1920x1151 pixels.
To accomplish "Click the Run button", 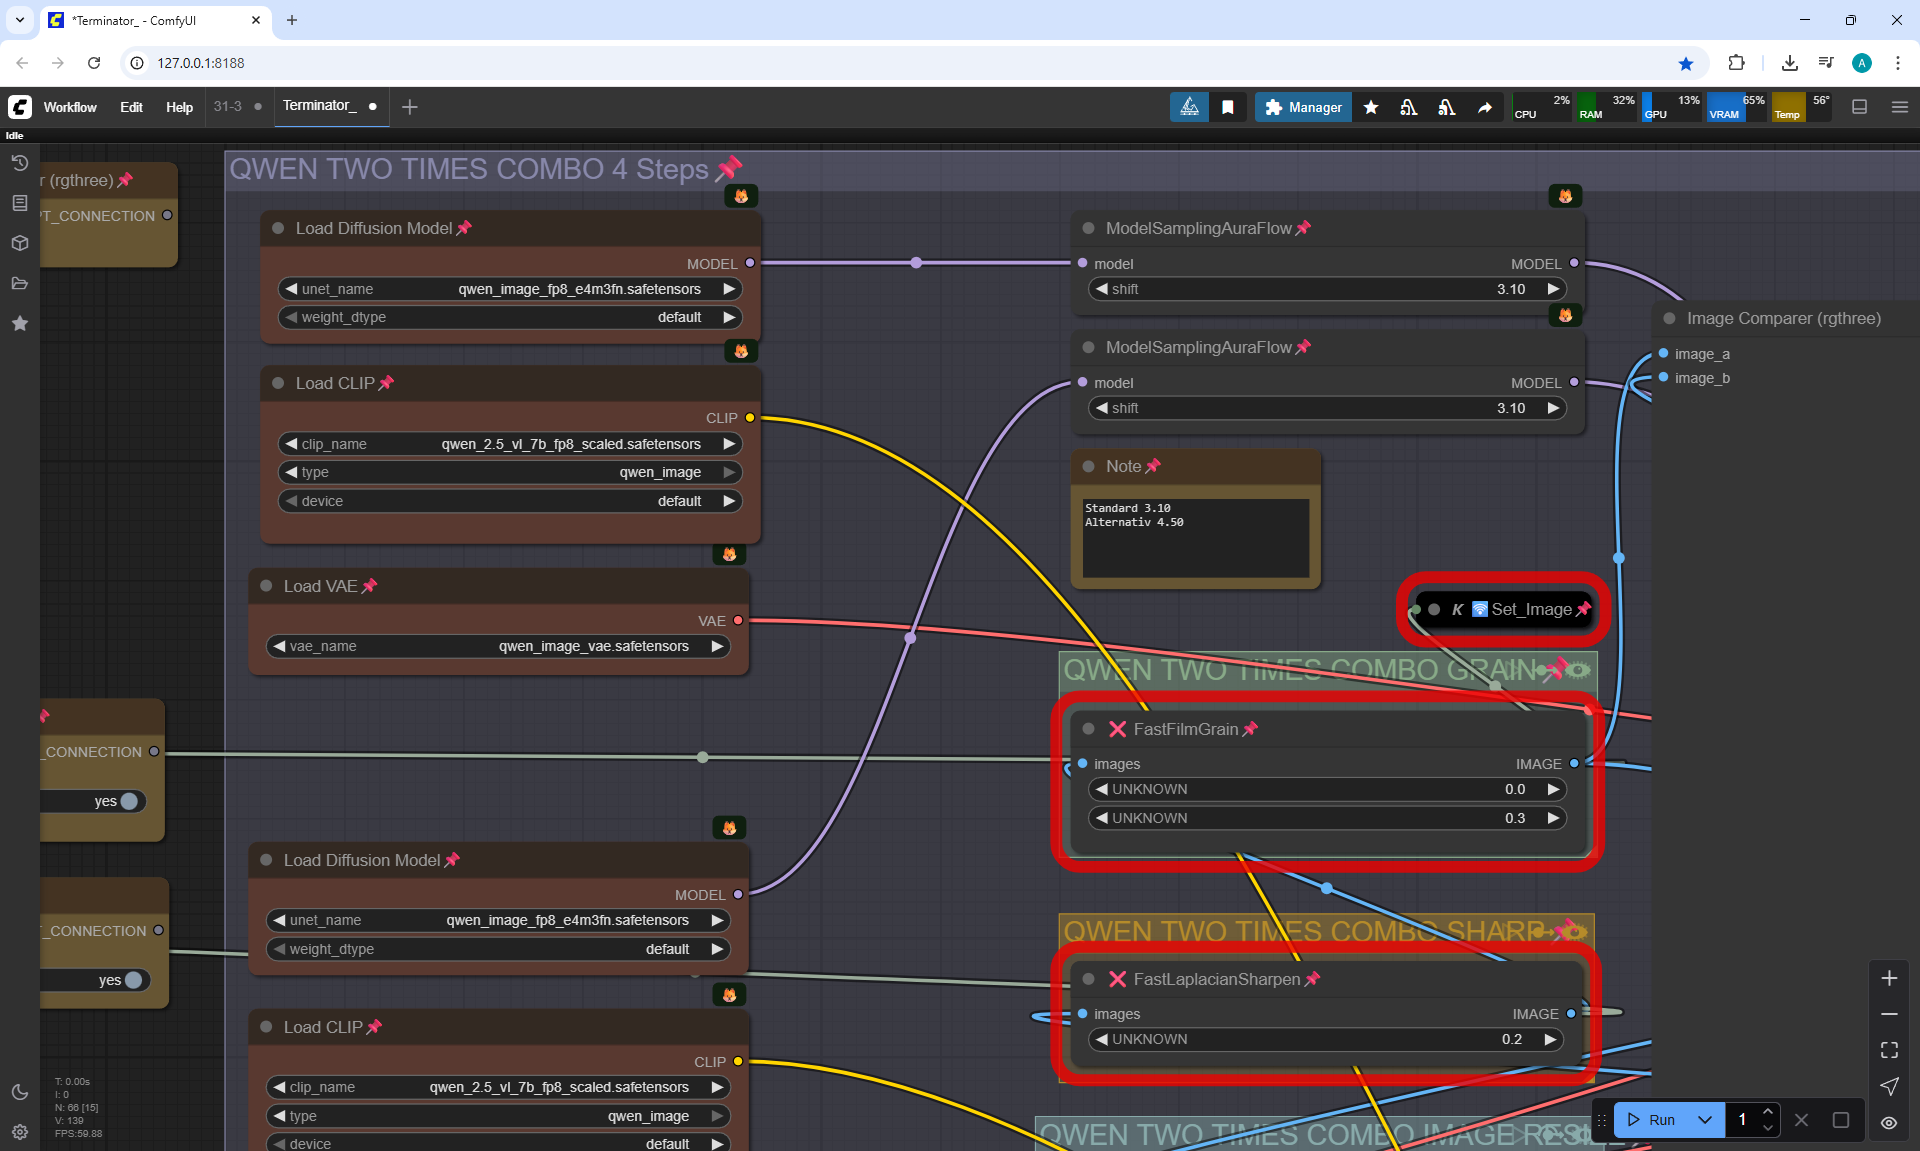I will click(x=1652, y=1120).
